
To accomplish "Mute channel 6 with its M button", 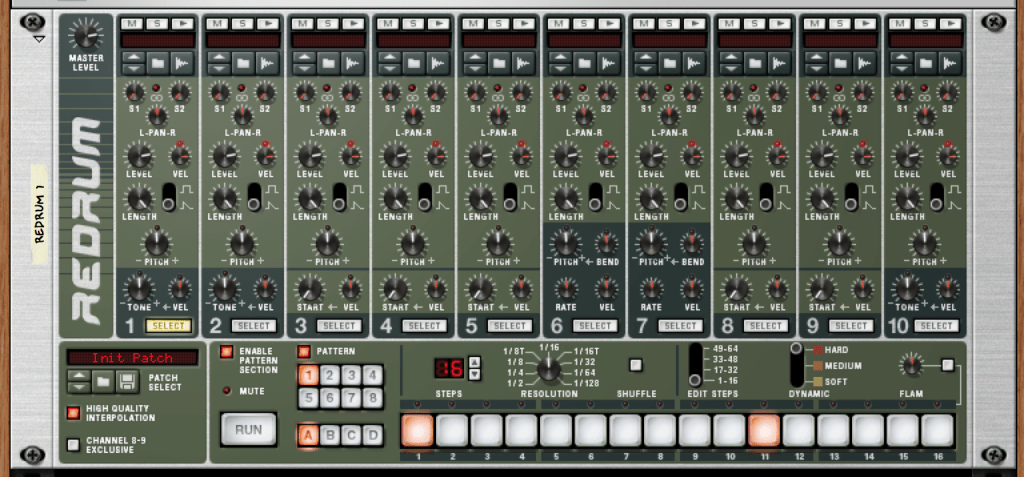I will [x=559, y=24].
